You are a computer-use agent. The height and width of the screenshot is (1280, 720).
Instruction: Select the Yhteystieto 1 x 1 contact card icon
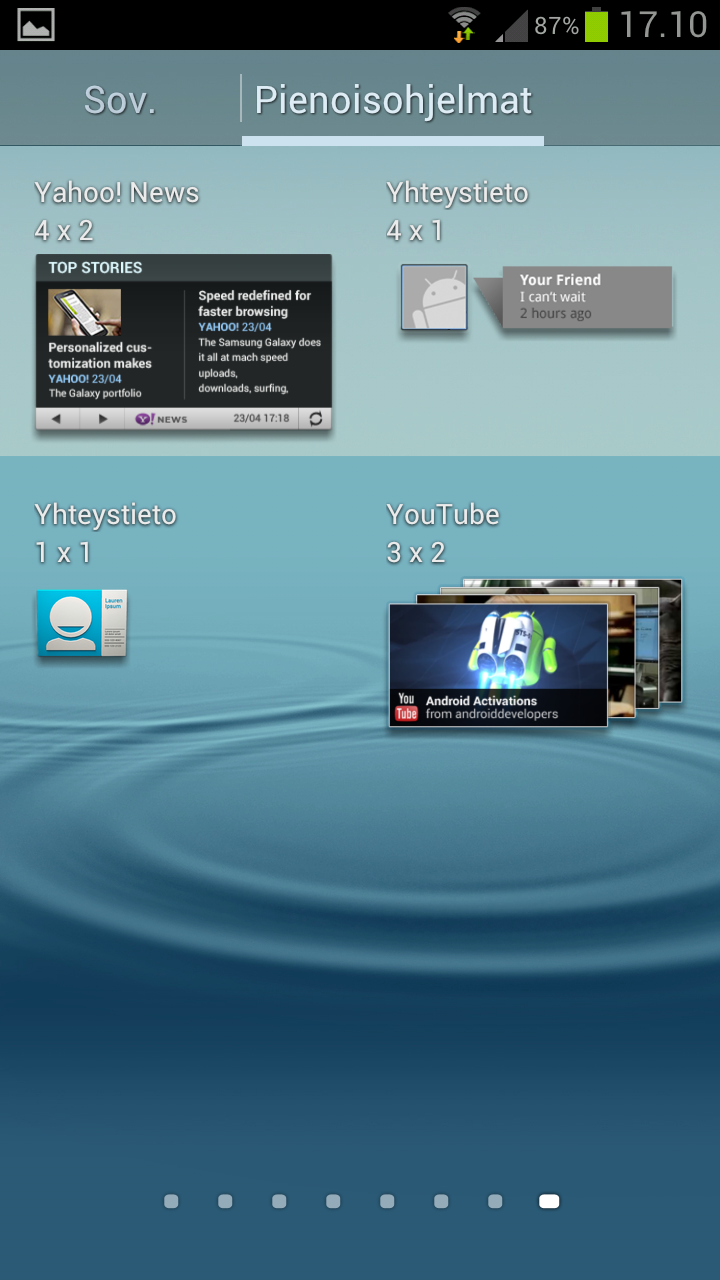[x=82, y=623]
